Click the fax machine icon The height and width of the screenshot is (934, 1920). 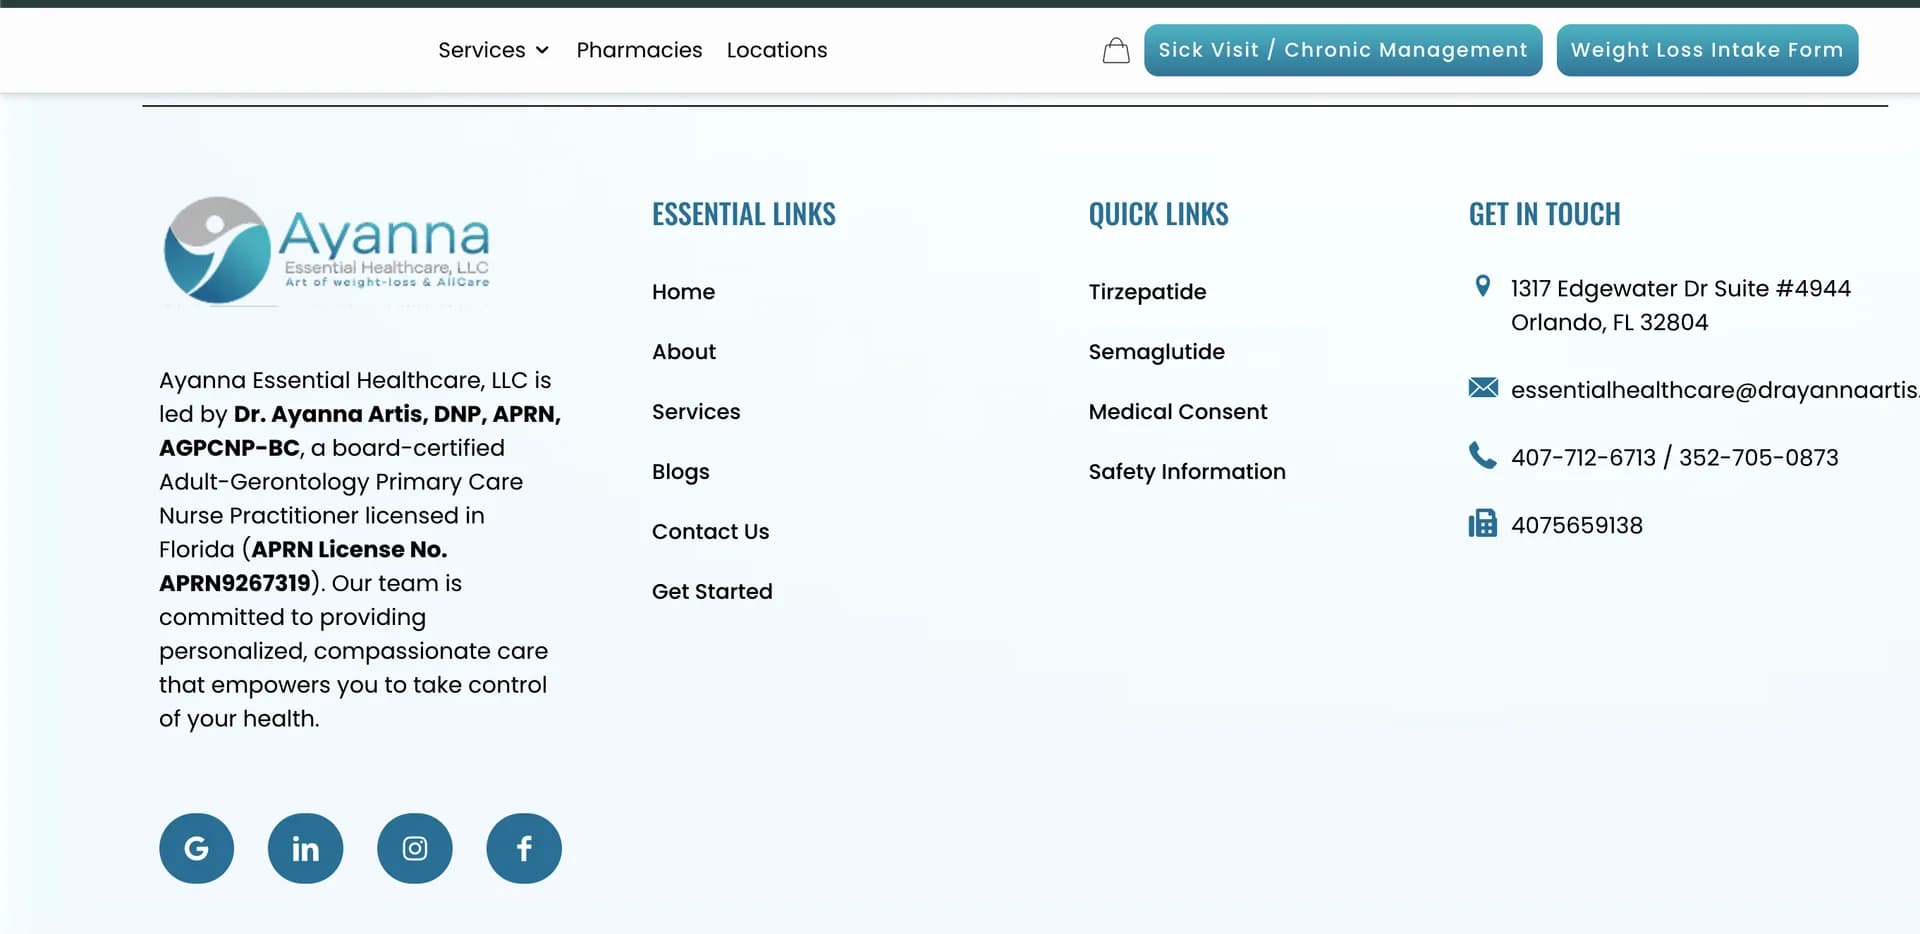coord(1483,523)
